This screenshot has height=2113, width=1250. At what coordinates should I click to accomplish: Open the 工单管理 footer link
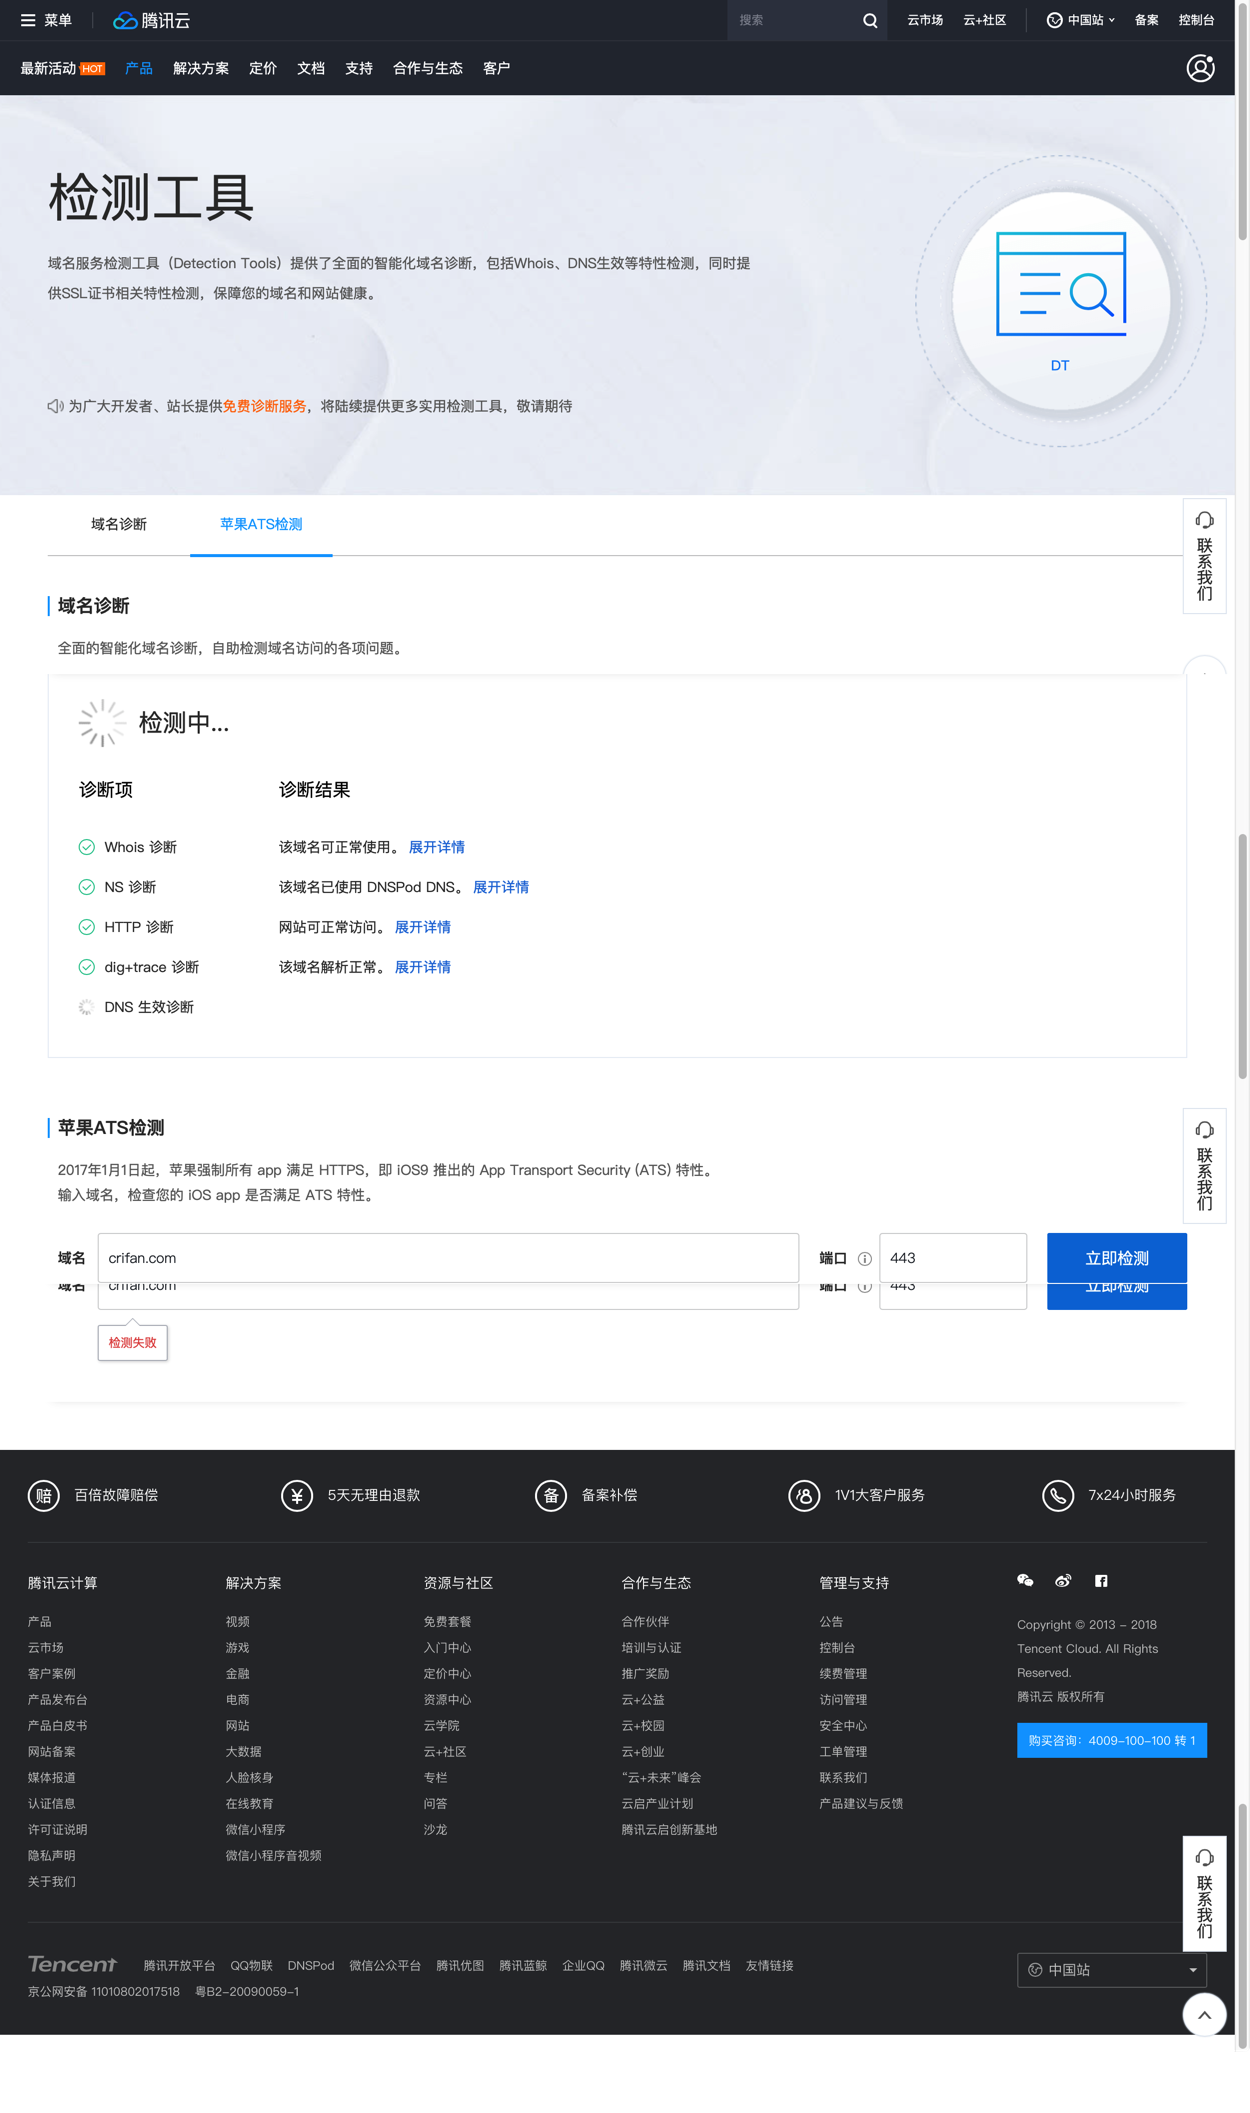tap(843, 1751)
